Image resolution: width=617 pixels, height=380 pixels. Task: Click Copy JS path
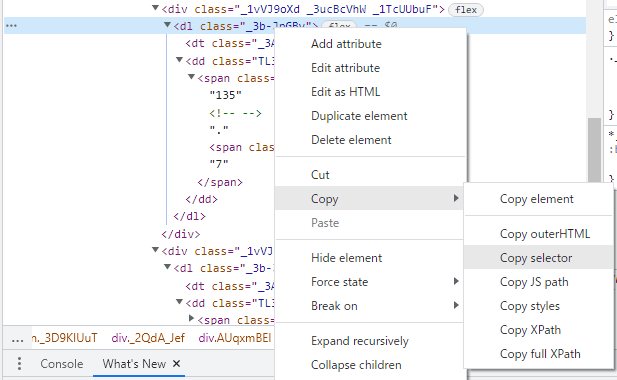534,282
